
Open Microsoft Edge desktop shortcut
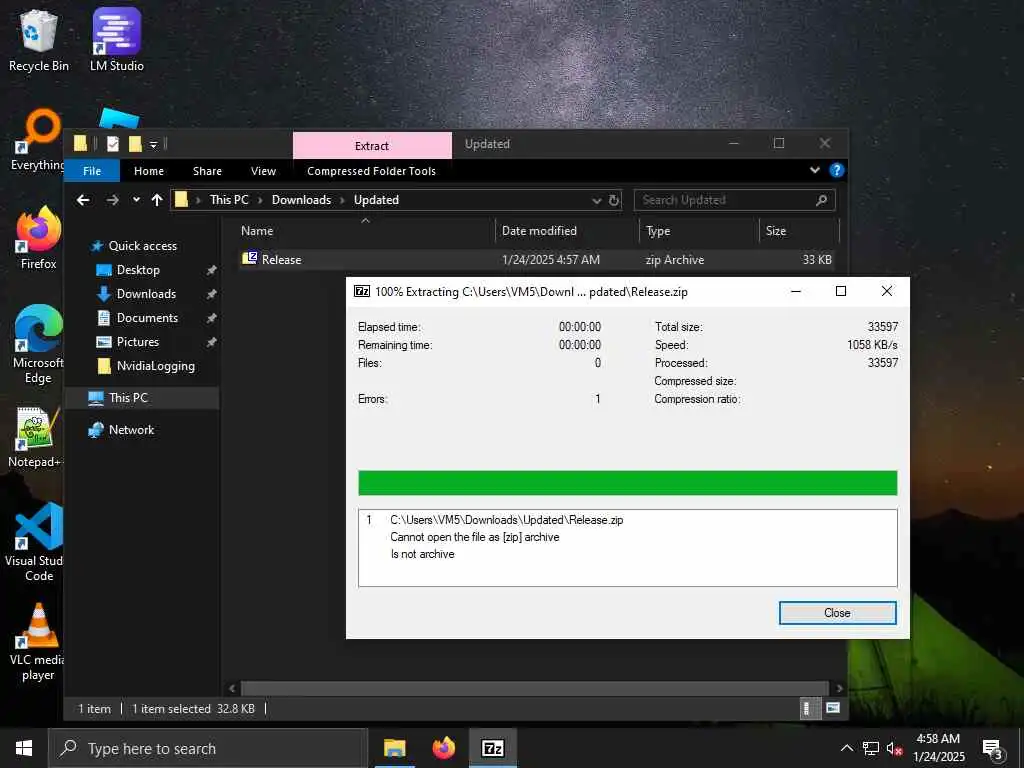pos(38,345)
